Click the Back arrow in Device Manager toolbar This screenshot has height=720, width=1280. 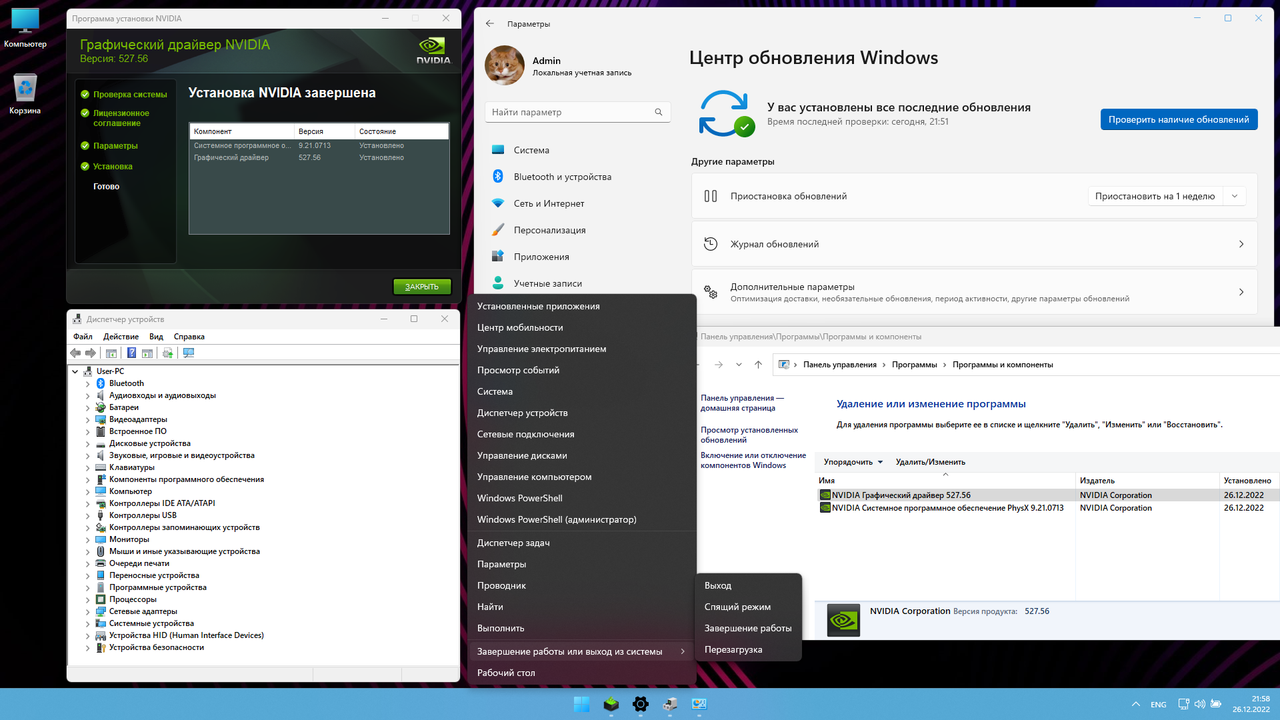(76, 353)
